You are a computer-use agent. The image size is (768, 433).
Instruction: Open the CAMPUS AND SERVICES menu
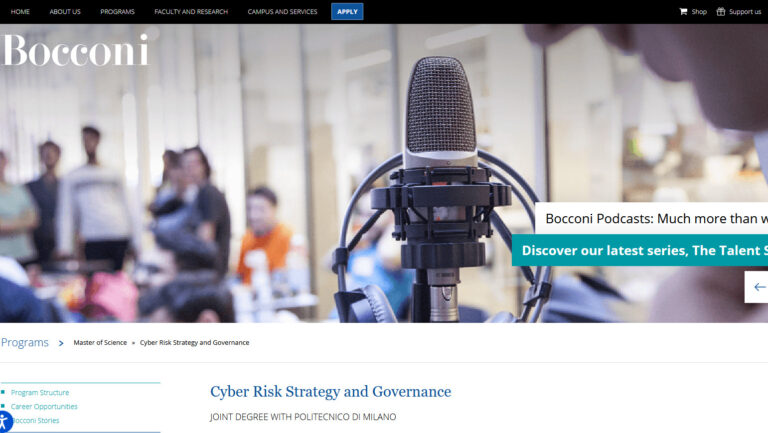pyautogui.click(x=282, y=12)
